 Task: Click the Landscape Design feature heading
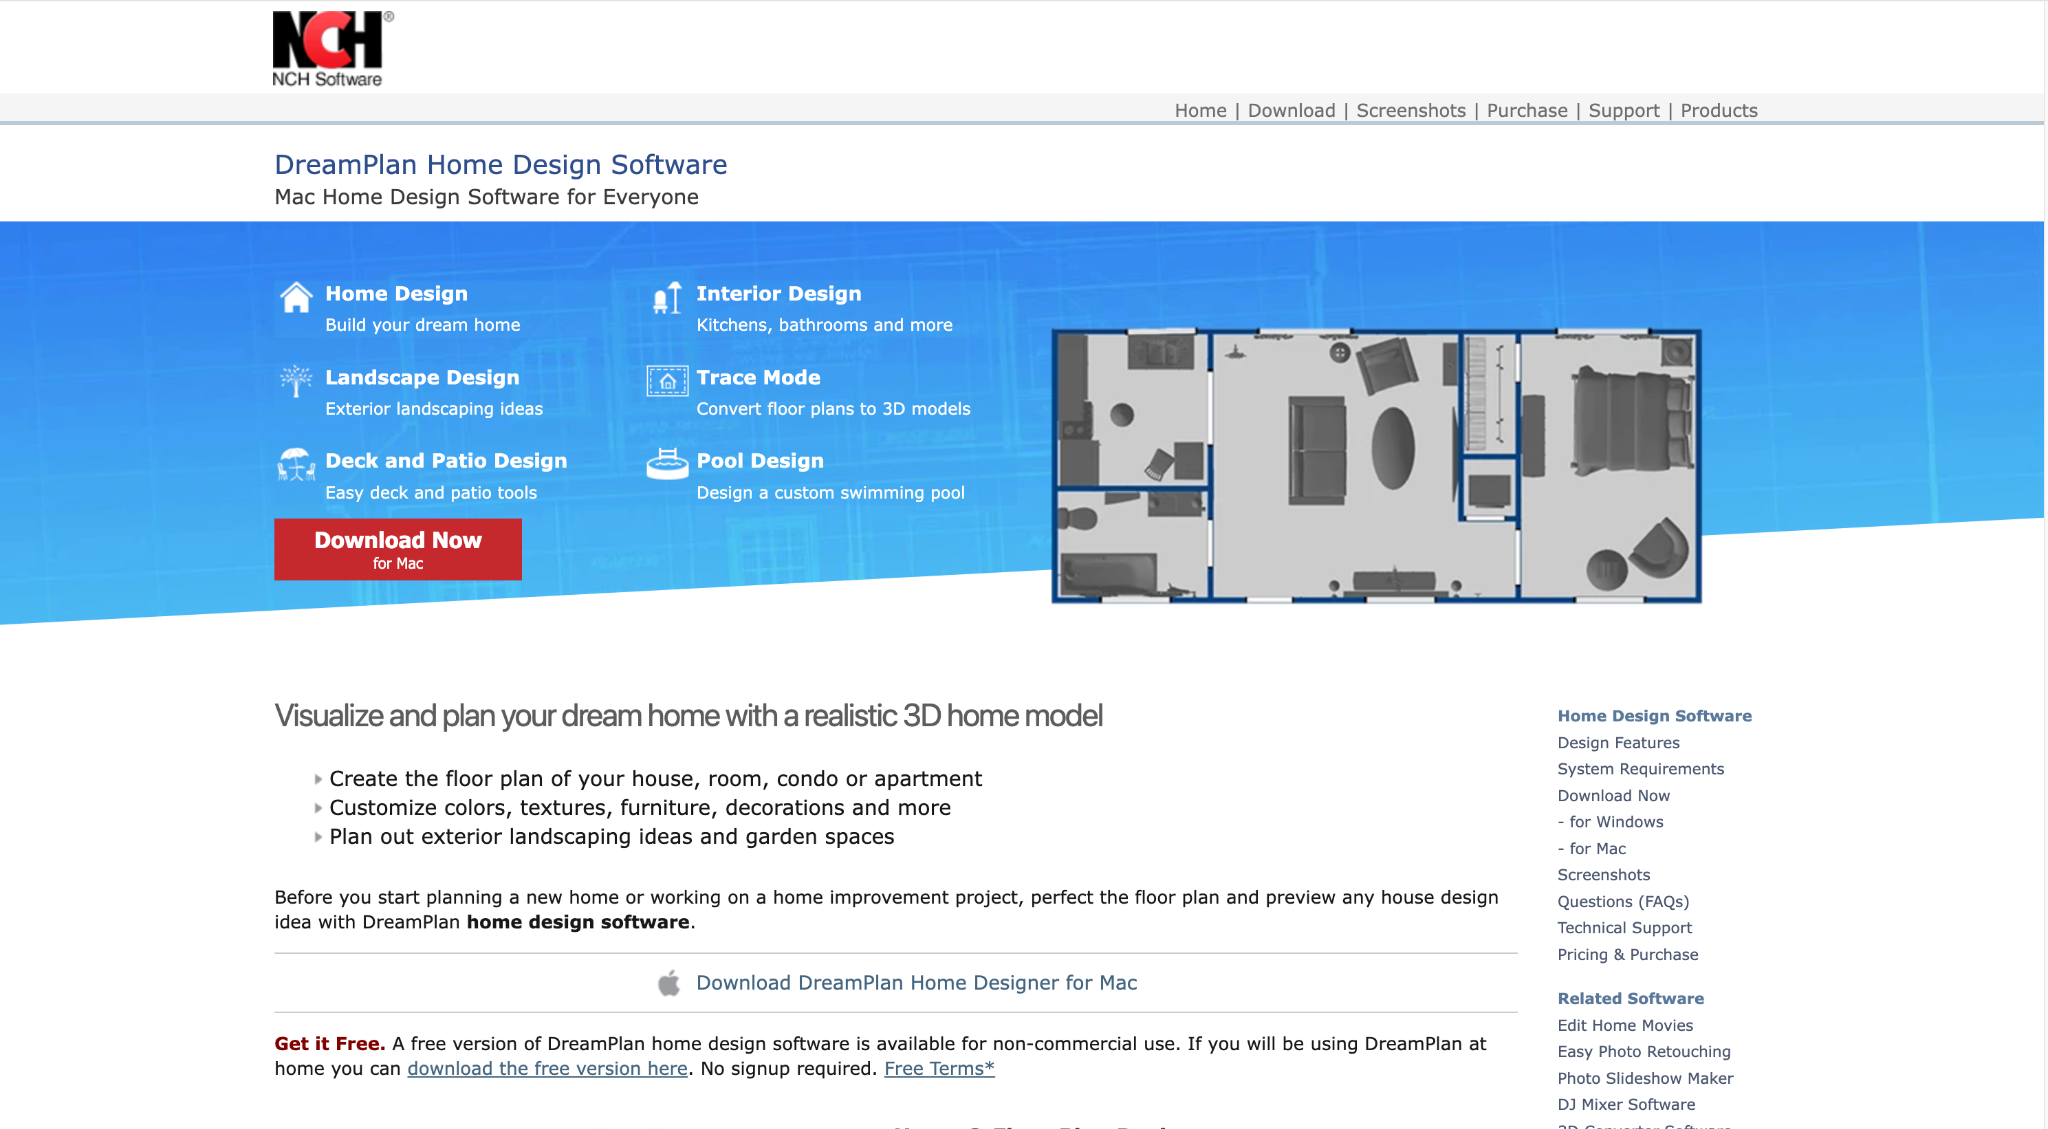pos(422,378)
